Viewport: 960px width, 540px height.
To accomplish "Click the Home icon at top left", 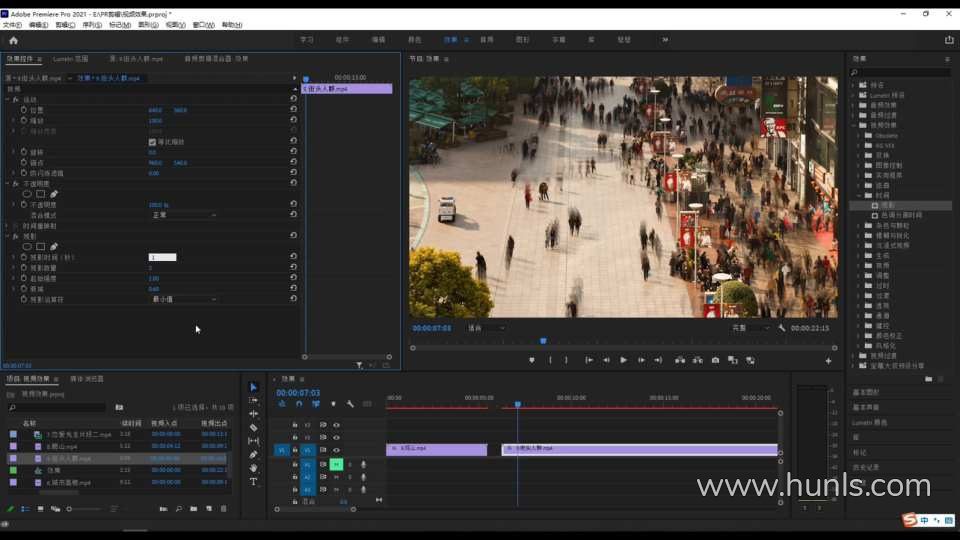I will (13, 40).
